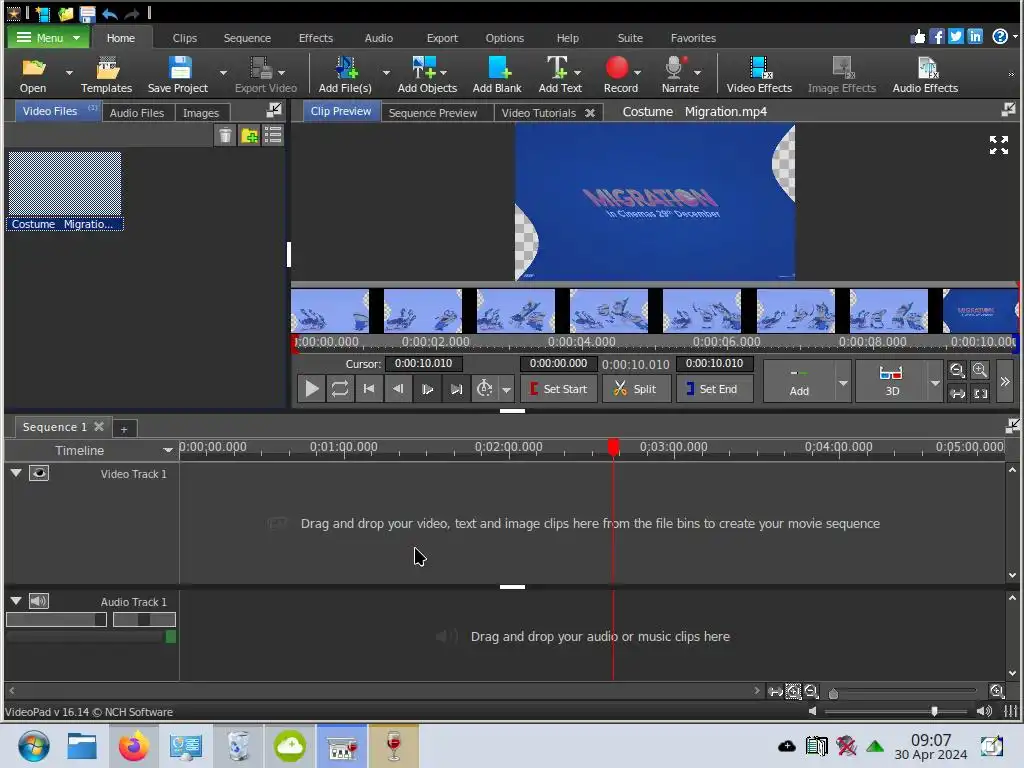This screenshot has height=768, width=1024.
Task: Collapse Video Track 1
Action: point(16,473)
